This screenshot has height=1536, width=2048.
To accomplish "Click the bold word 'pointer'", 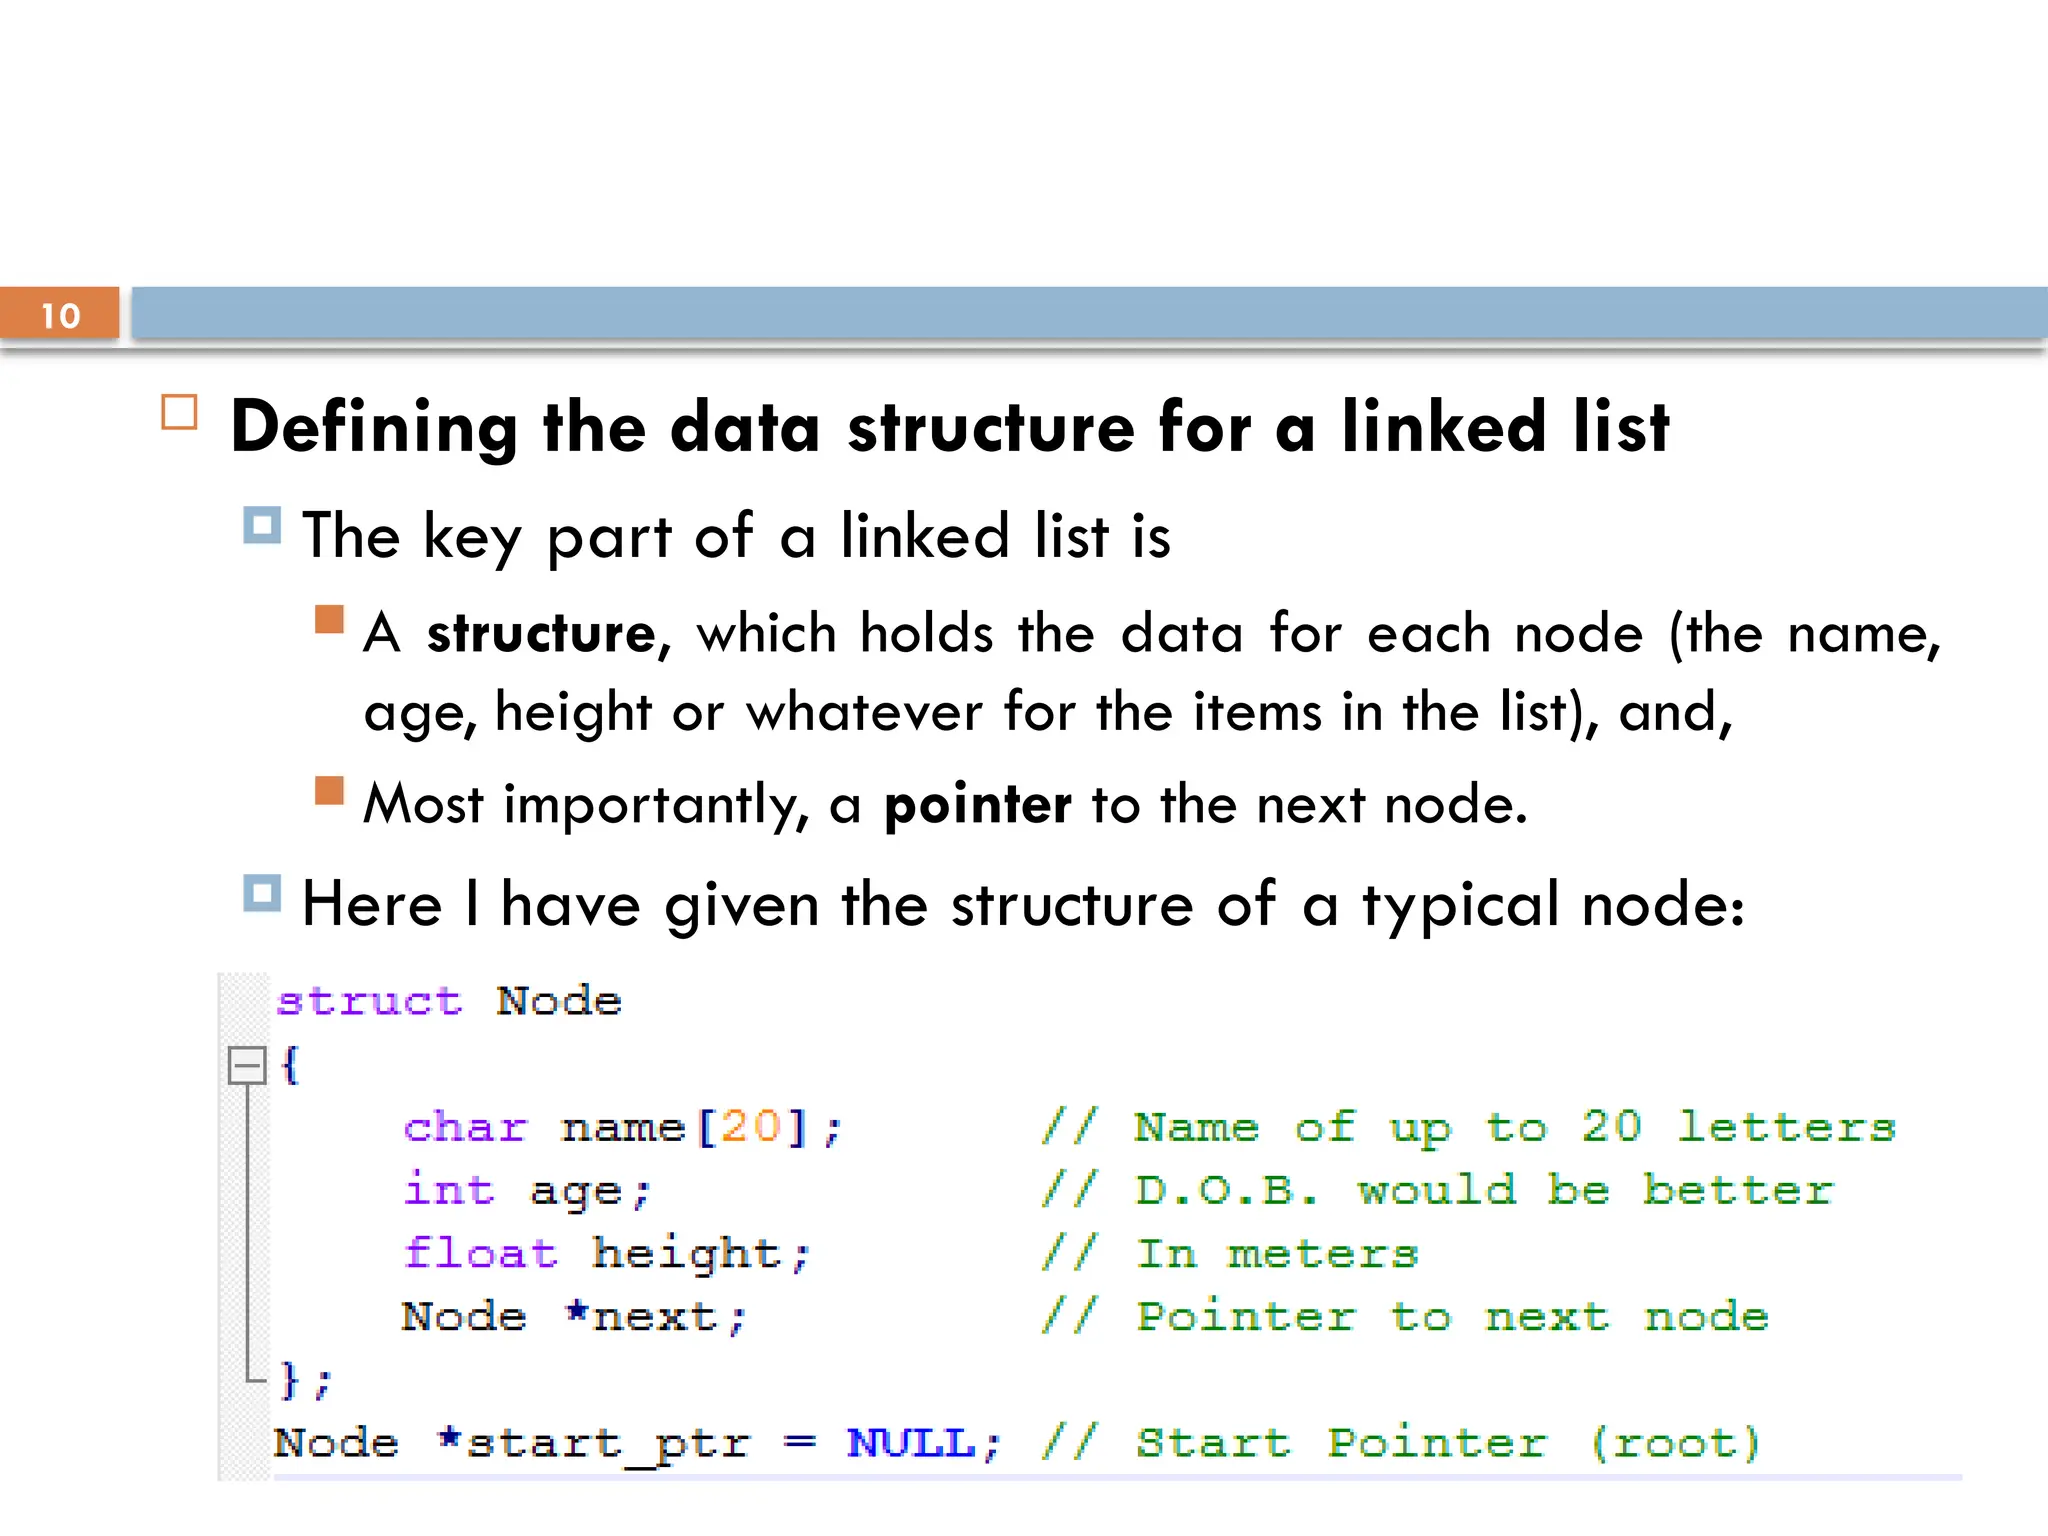I will tap(978, 805).
